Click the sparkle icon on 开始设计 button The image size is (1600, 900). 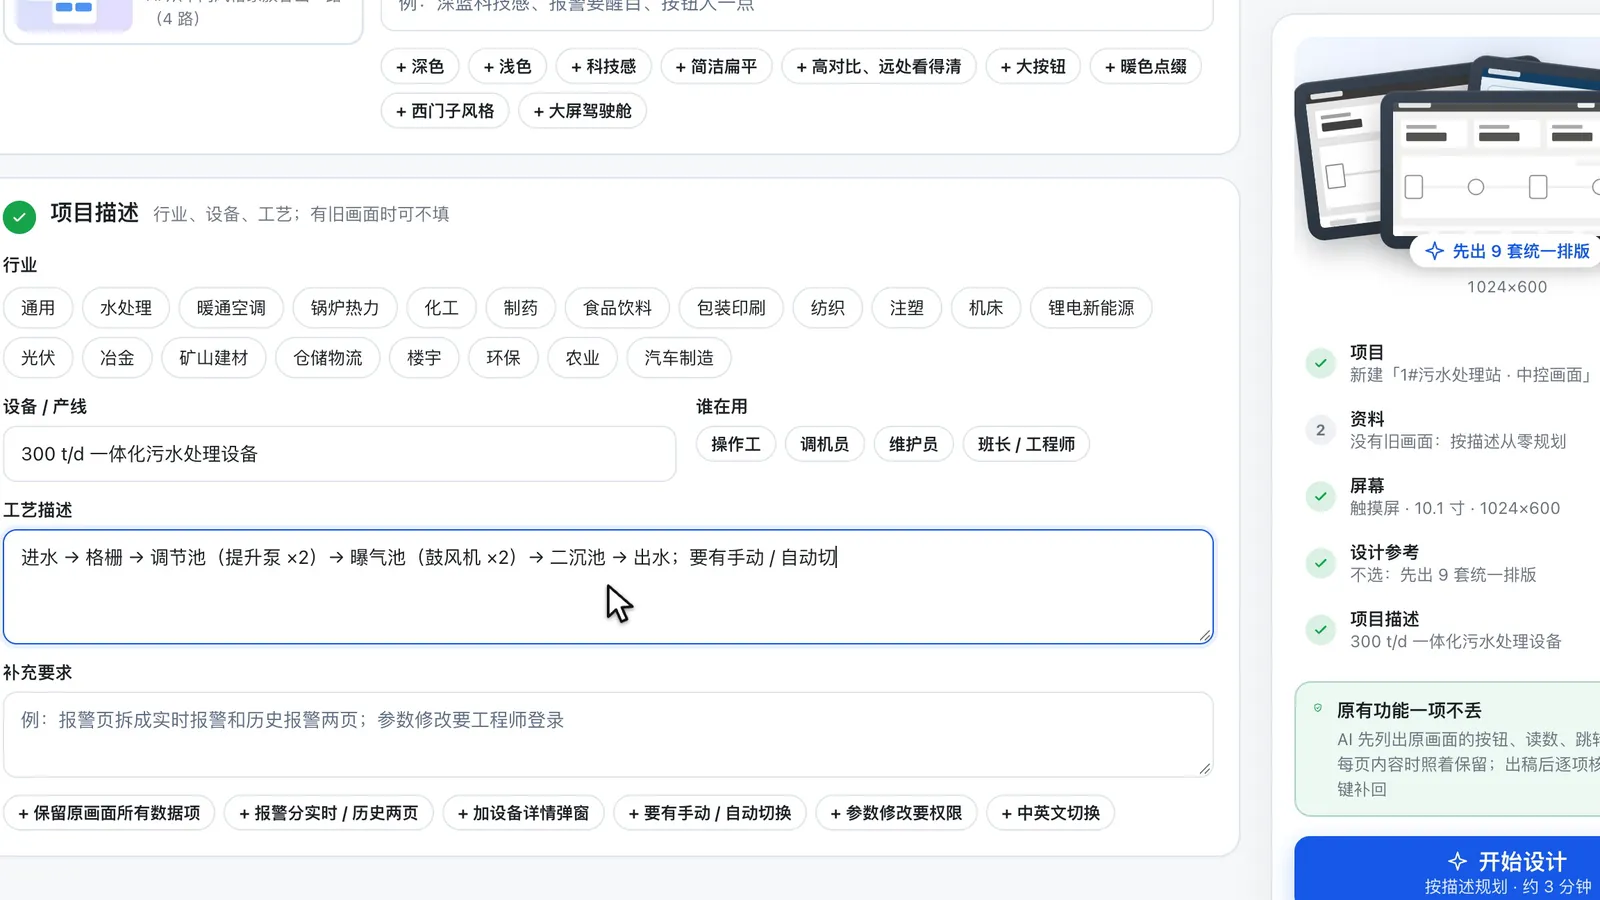[1458, 861]
